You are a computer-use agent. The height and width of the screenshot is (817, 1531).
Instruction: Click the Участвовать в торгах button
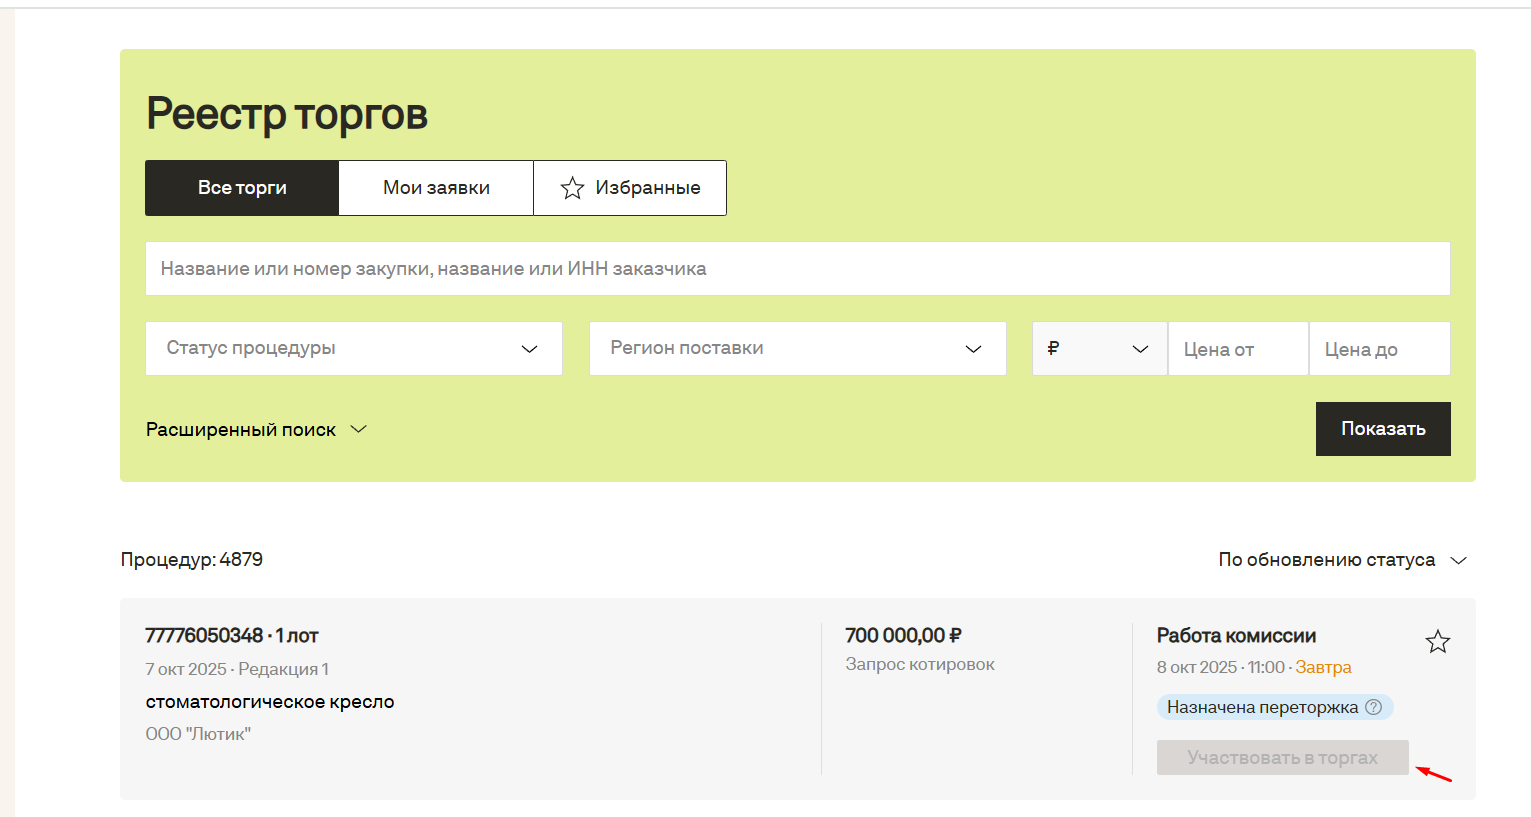pyautogui.click(x=1282, y=758)
